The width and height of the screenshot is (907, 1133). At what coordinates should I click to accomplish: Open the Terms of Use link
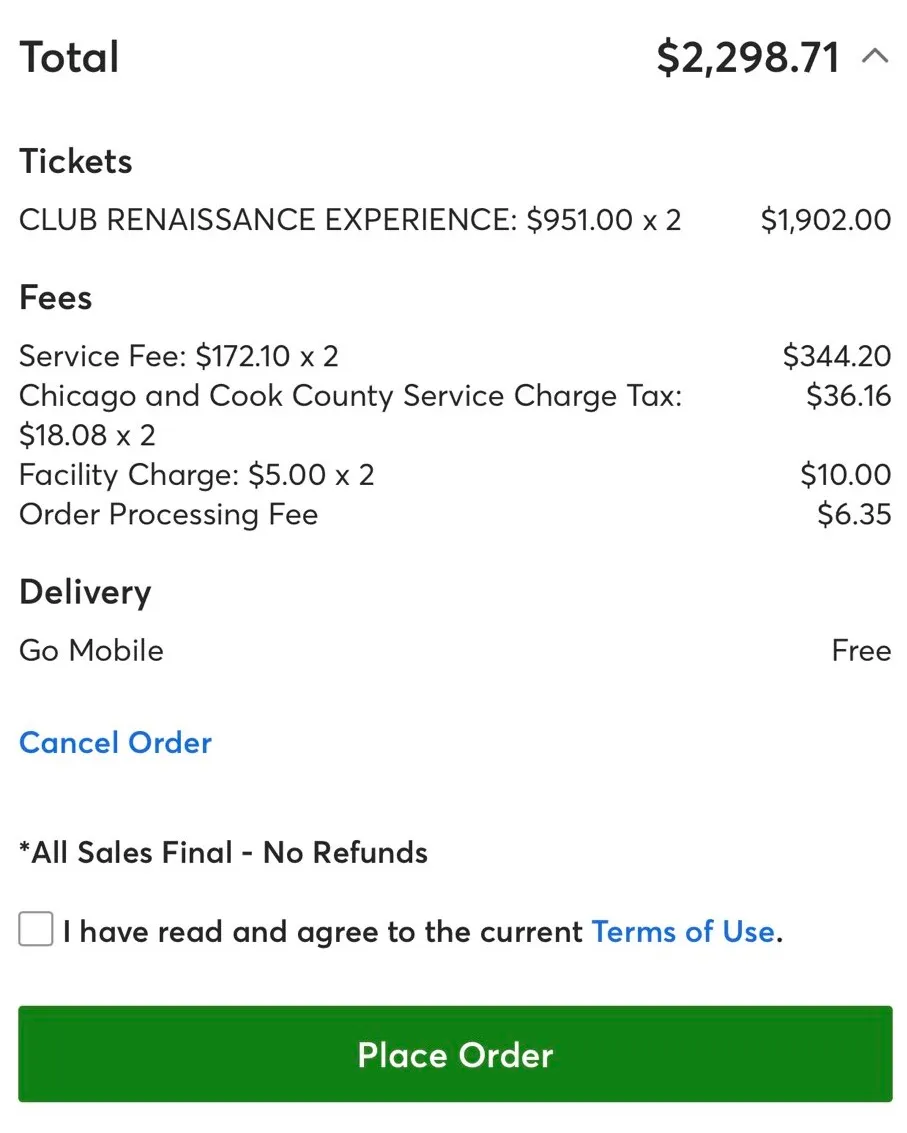(x=683, y=932)
